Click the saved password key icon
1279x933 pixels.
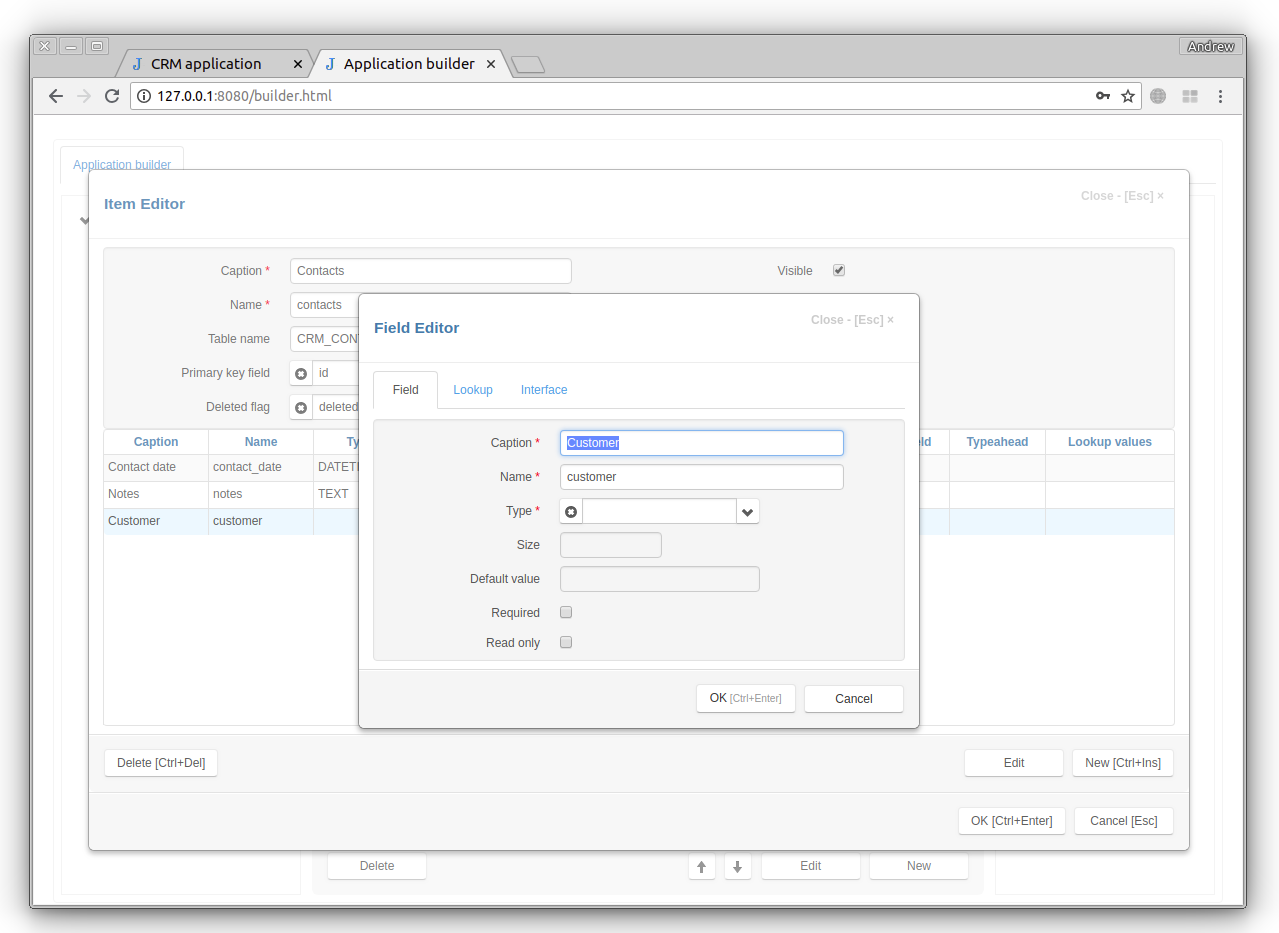tap(1103, 96)
